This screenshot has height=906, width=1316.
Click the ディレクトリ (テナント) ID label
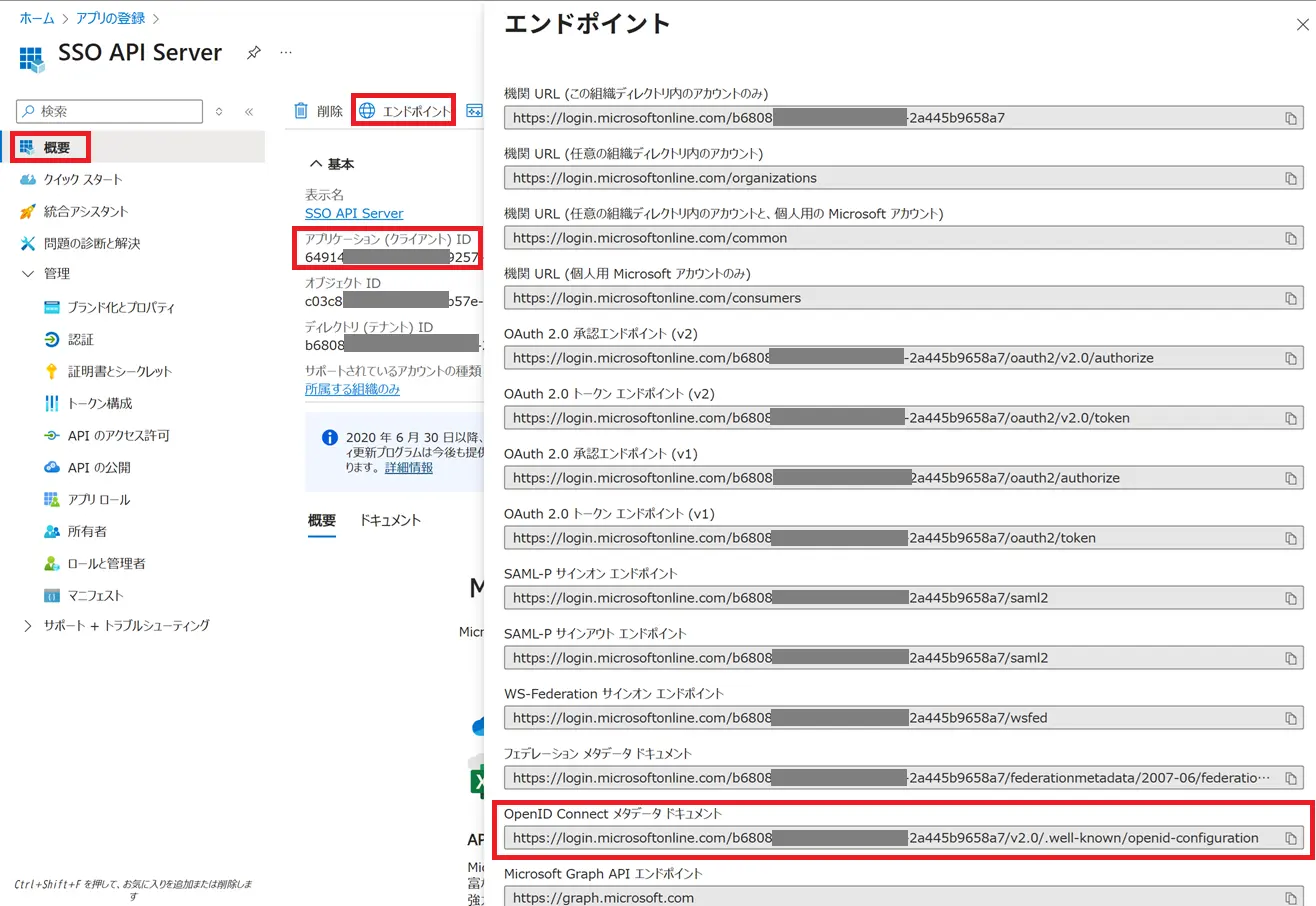click(x=369, y=327)
